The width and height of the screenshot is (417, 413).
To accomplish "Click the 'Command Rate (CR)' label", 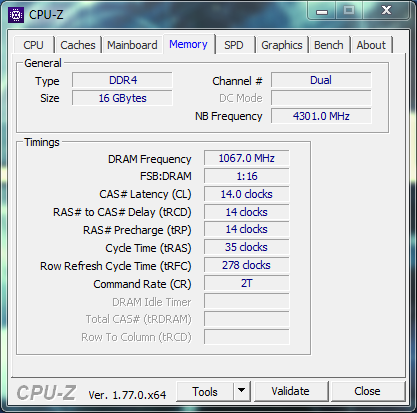I will [142, 284].
